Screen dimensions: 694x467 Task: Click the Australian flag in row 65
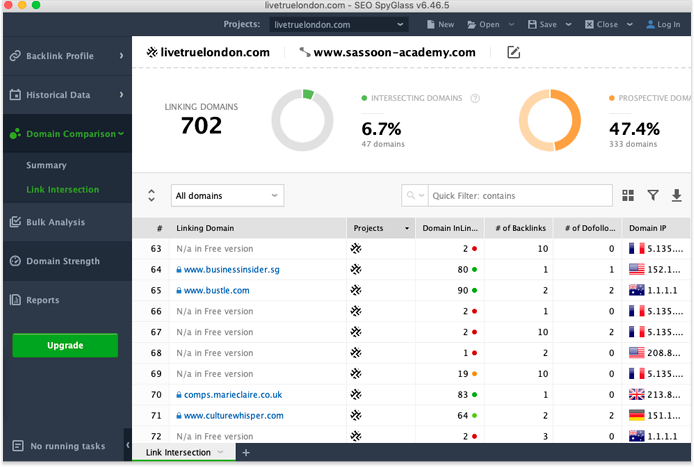[636, 290]
